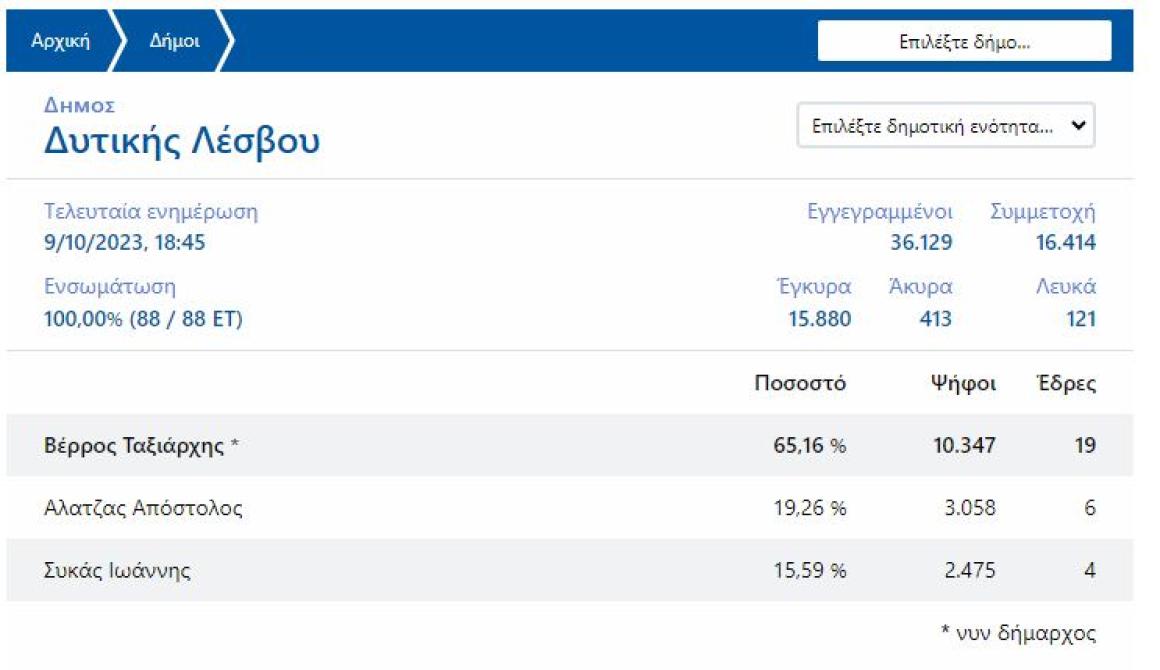This screenshot has width=1160, height=670.
Task: Click the Εγγεγραμμένοι 36.129 figure
Action: pos(921,243)
